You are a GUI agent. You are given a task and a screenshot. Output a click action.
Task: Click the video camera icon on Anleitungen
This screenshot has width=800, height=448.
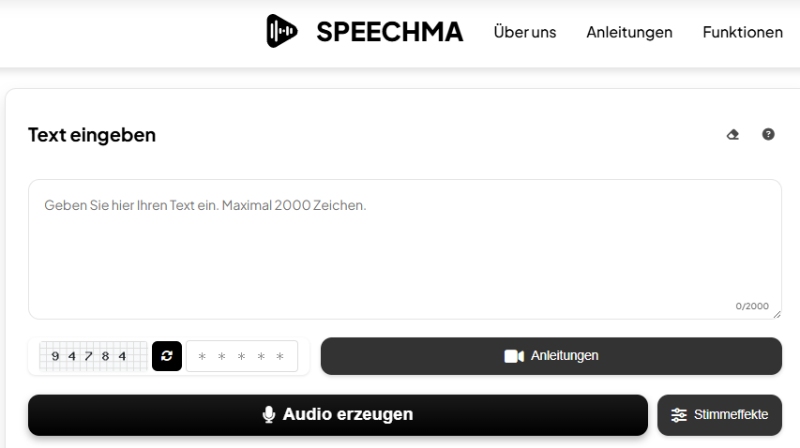point(514,356)
